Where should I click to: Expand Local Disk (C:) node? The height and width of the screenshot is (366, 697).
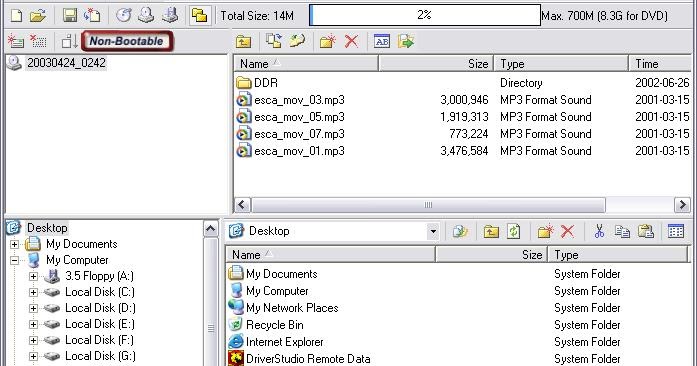point(33,292)
